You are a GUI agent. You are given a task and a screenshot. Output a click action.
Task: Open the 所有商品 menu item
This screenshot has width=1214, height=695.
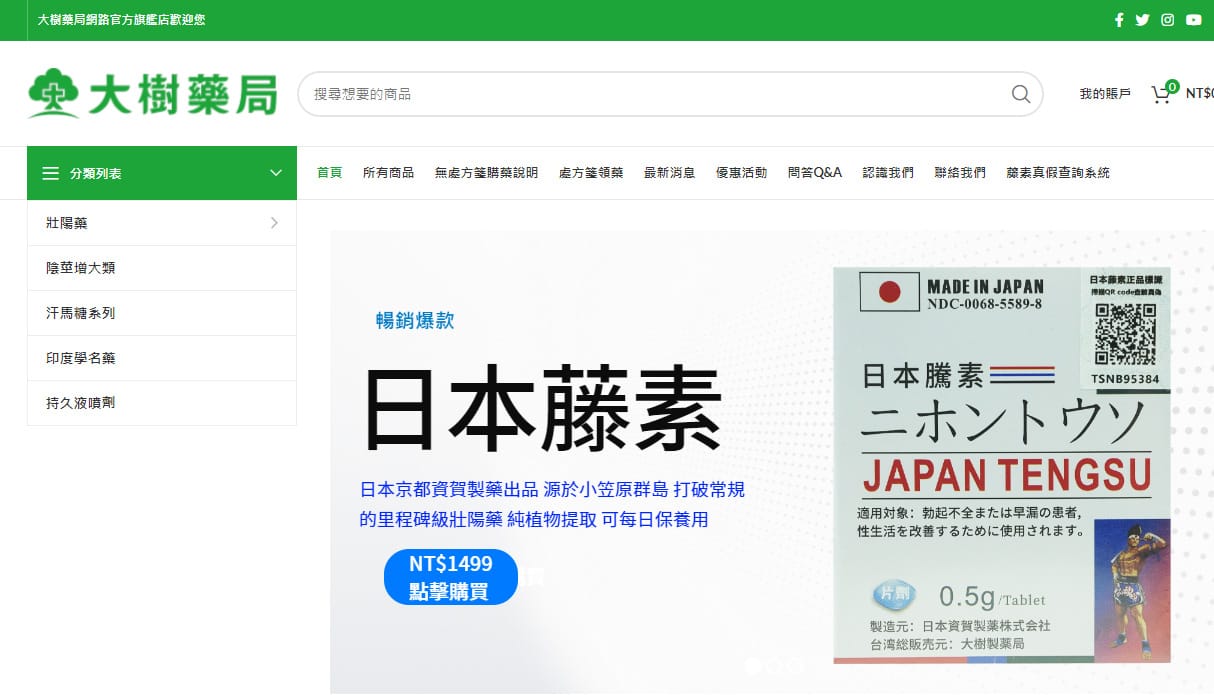(388, 173)
